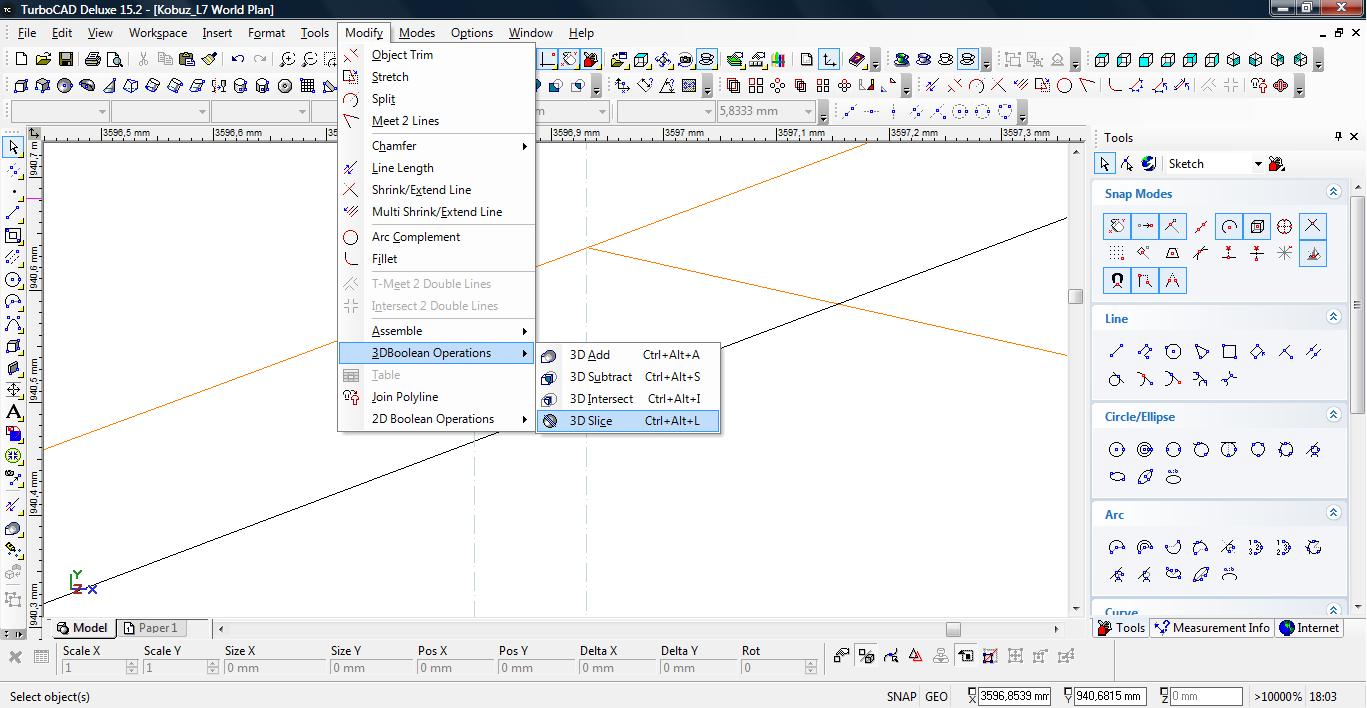Switch to the Measurement Info tab
The height and width of the screenshot is (708, 1367).
pos(1211,628)
